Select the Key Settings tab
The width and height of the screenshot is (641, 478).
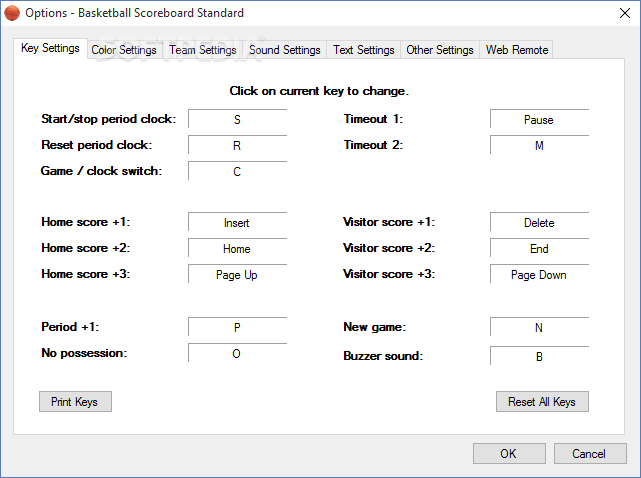[x=50, y=48]
